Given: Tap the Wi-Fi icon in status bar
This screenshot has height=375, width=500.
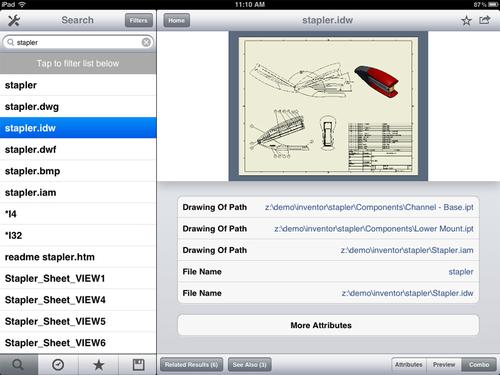Looking at the screenshot, I should pos(22,4).
